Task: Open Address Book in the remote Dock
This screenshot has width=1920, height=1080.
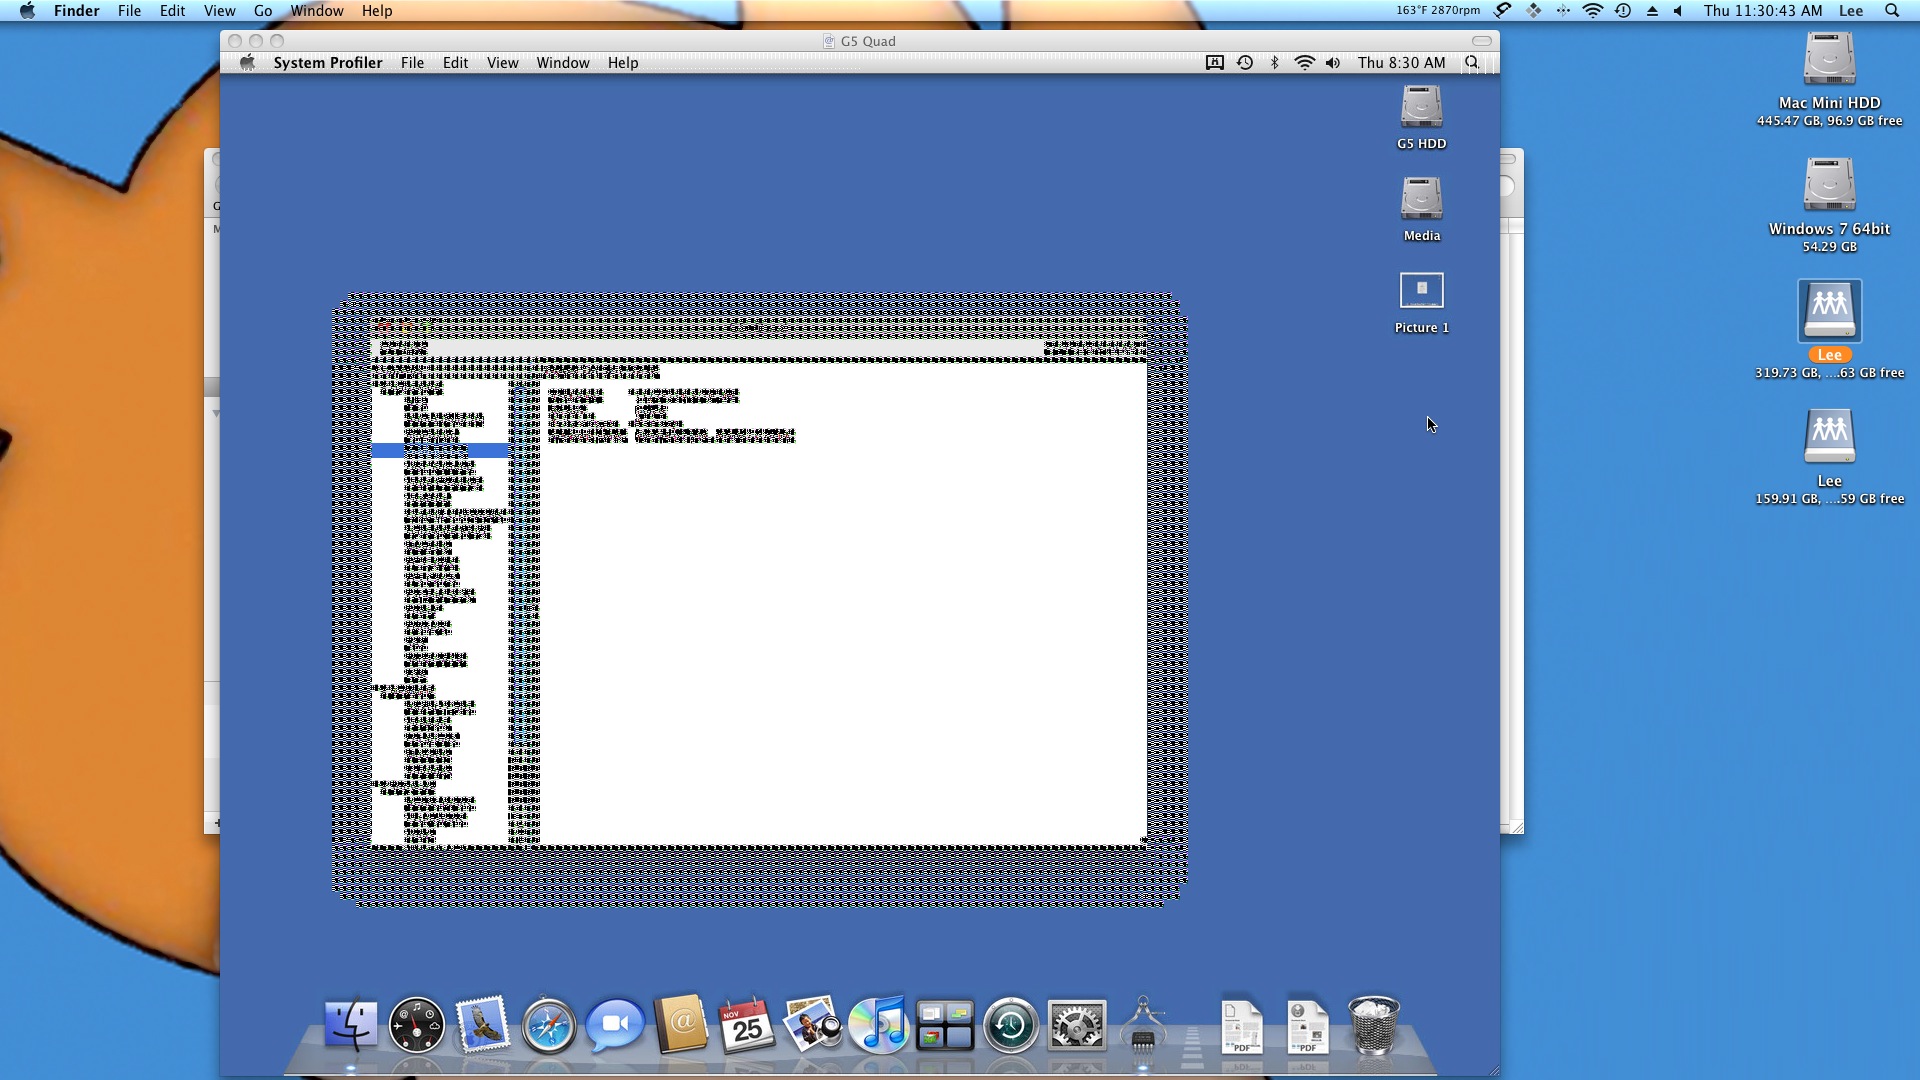Action: click(x=681, y=1026)
